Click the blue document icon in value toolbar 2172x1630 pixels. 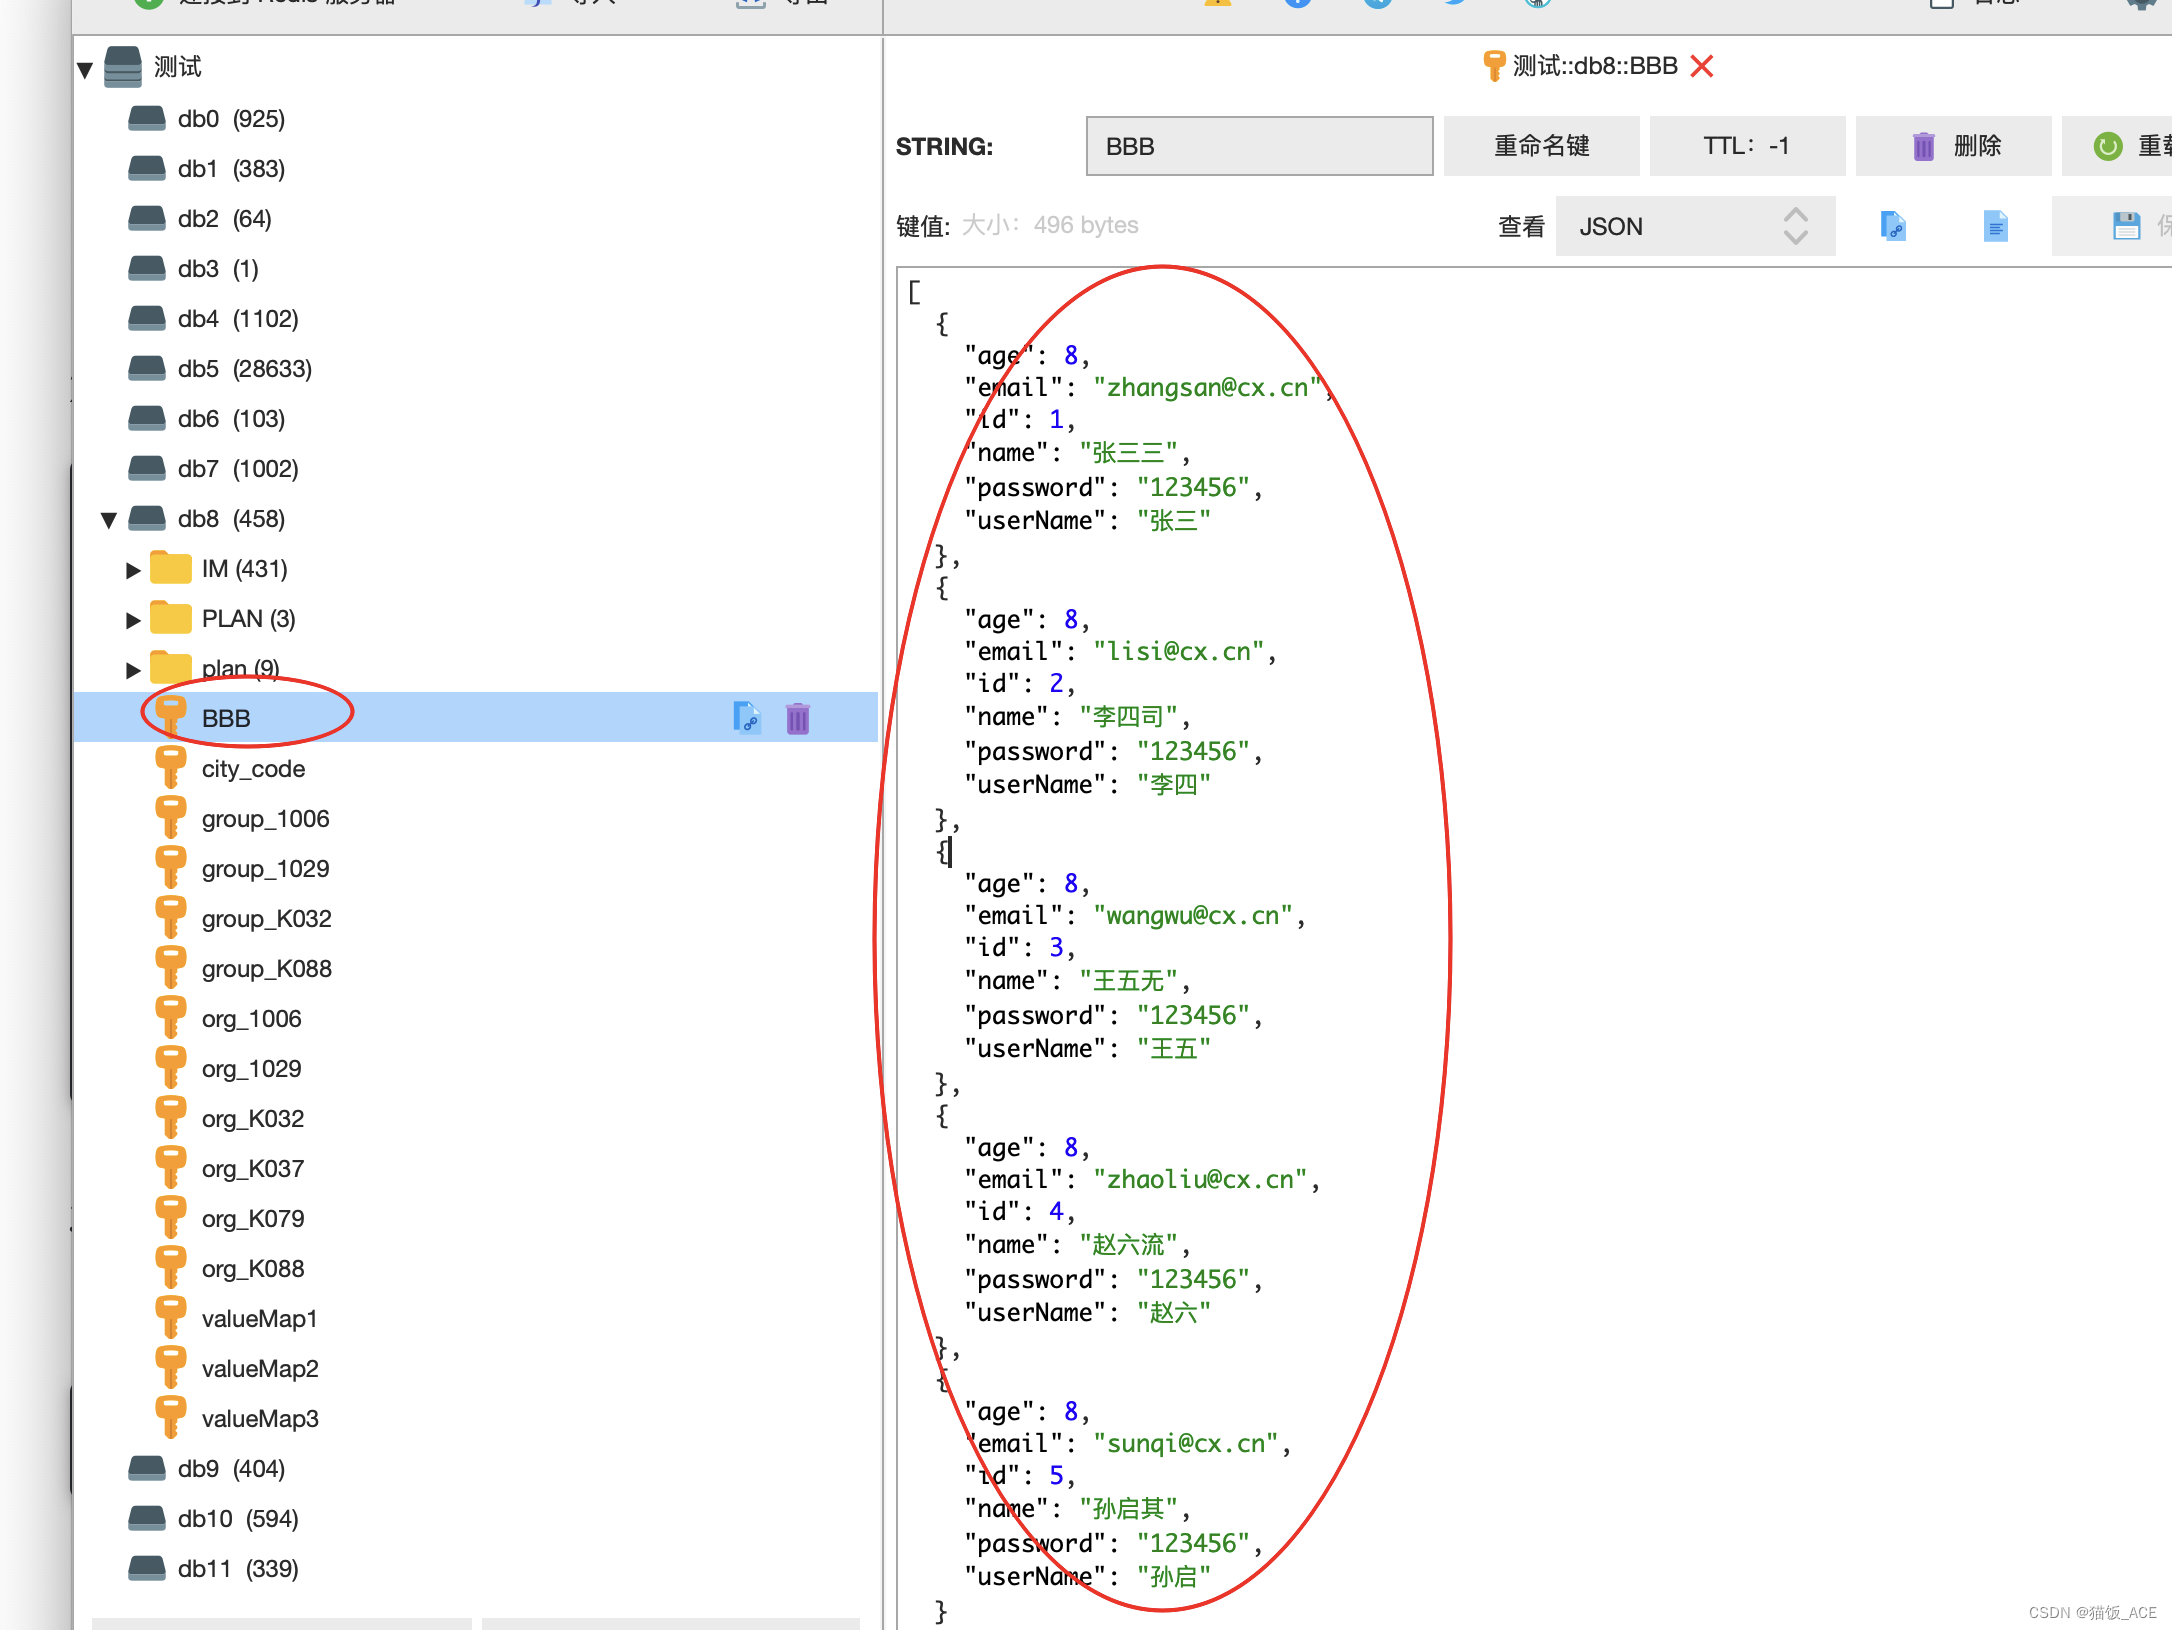point(1995,226)
